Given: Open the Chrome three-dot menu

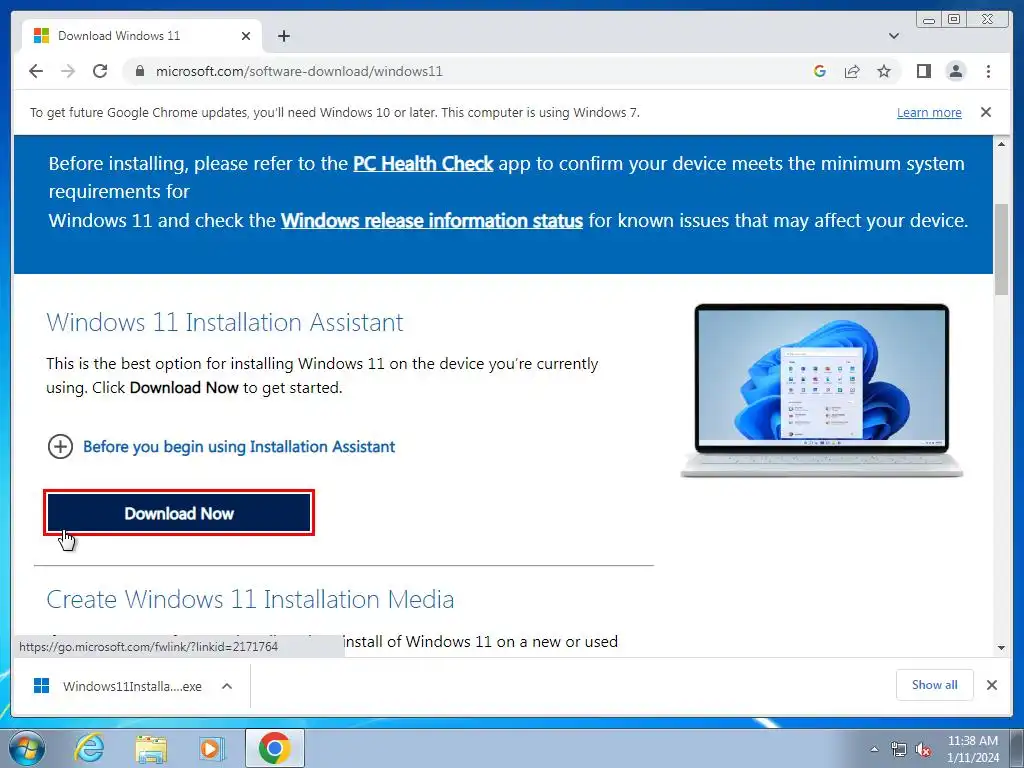Looking at the screenshot, I should (988, 71).
